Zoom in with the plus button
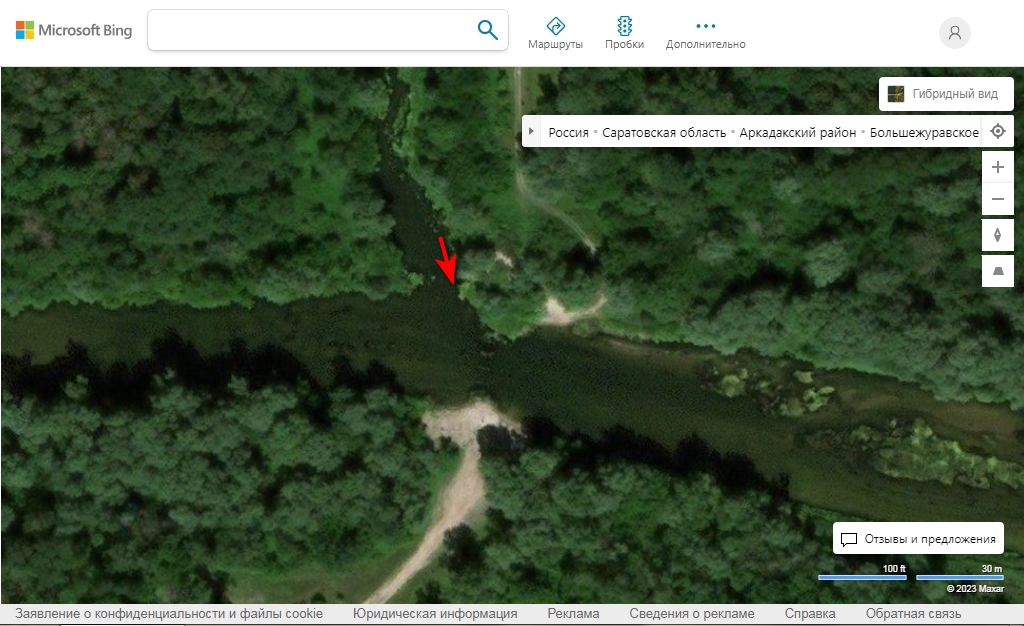This screenshot has height=626, width=1024. coord(997,167)
